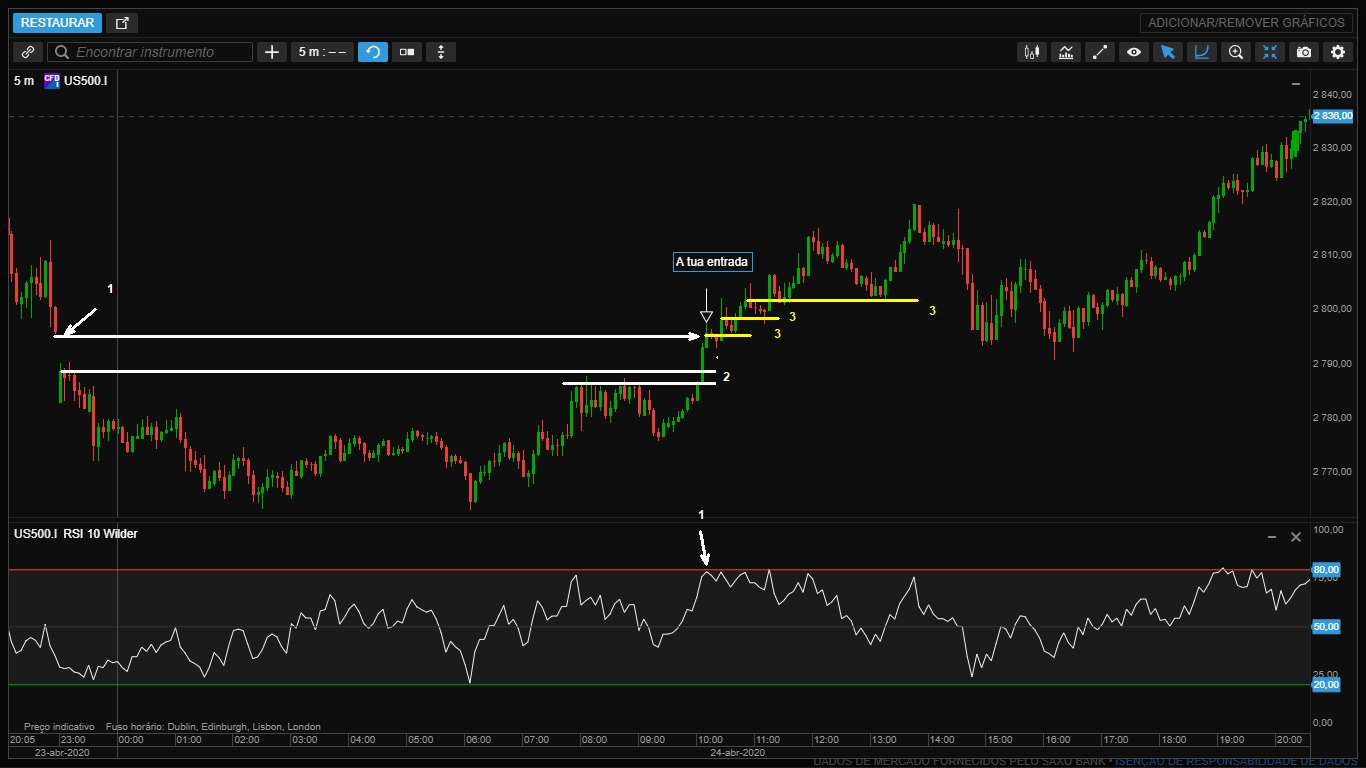Open the chart type candlestick selector
The height and width of the screenshot is (768, 1366).
click(1031, 52)
